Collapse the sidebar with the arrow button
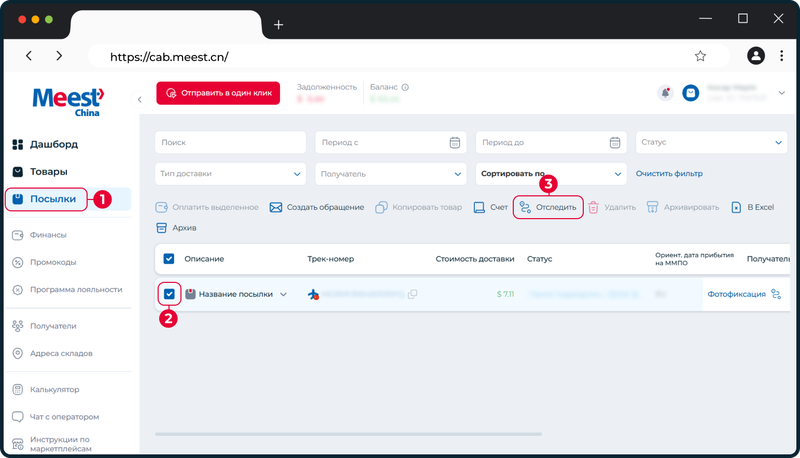This screenshot has height=458, width=800. point(140,99)
